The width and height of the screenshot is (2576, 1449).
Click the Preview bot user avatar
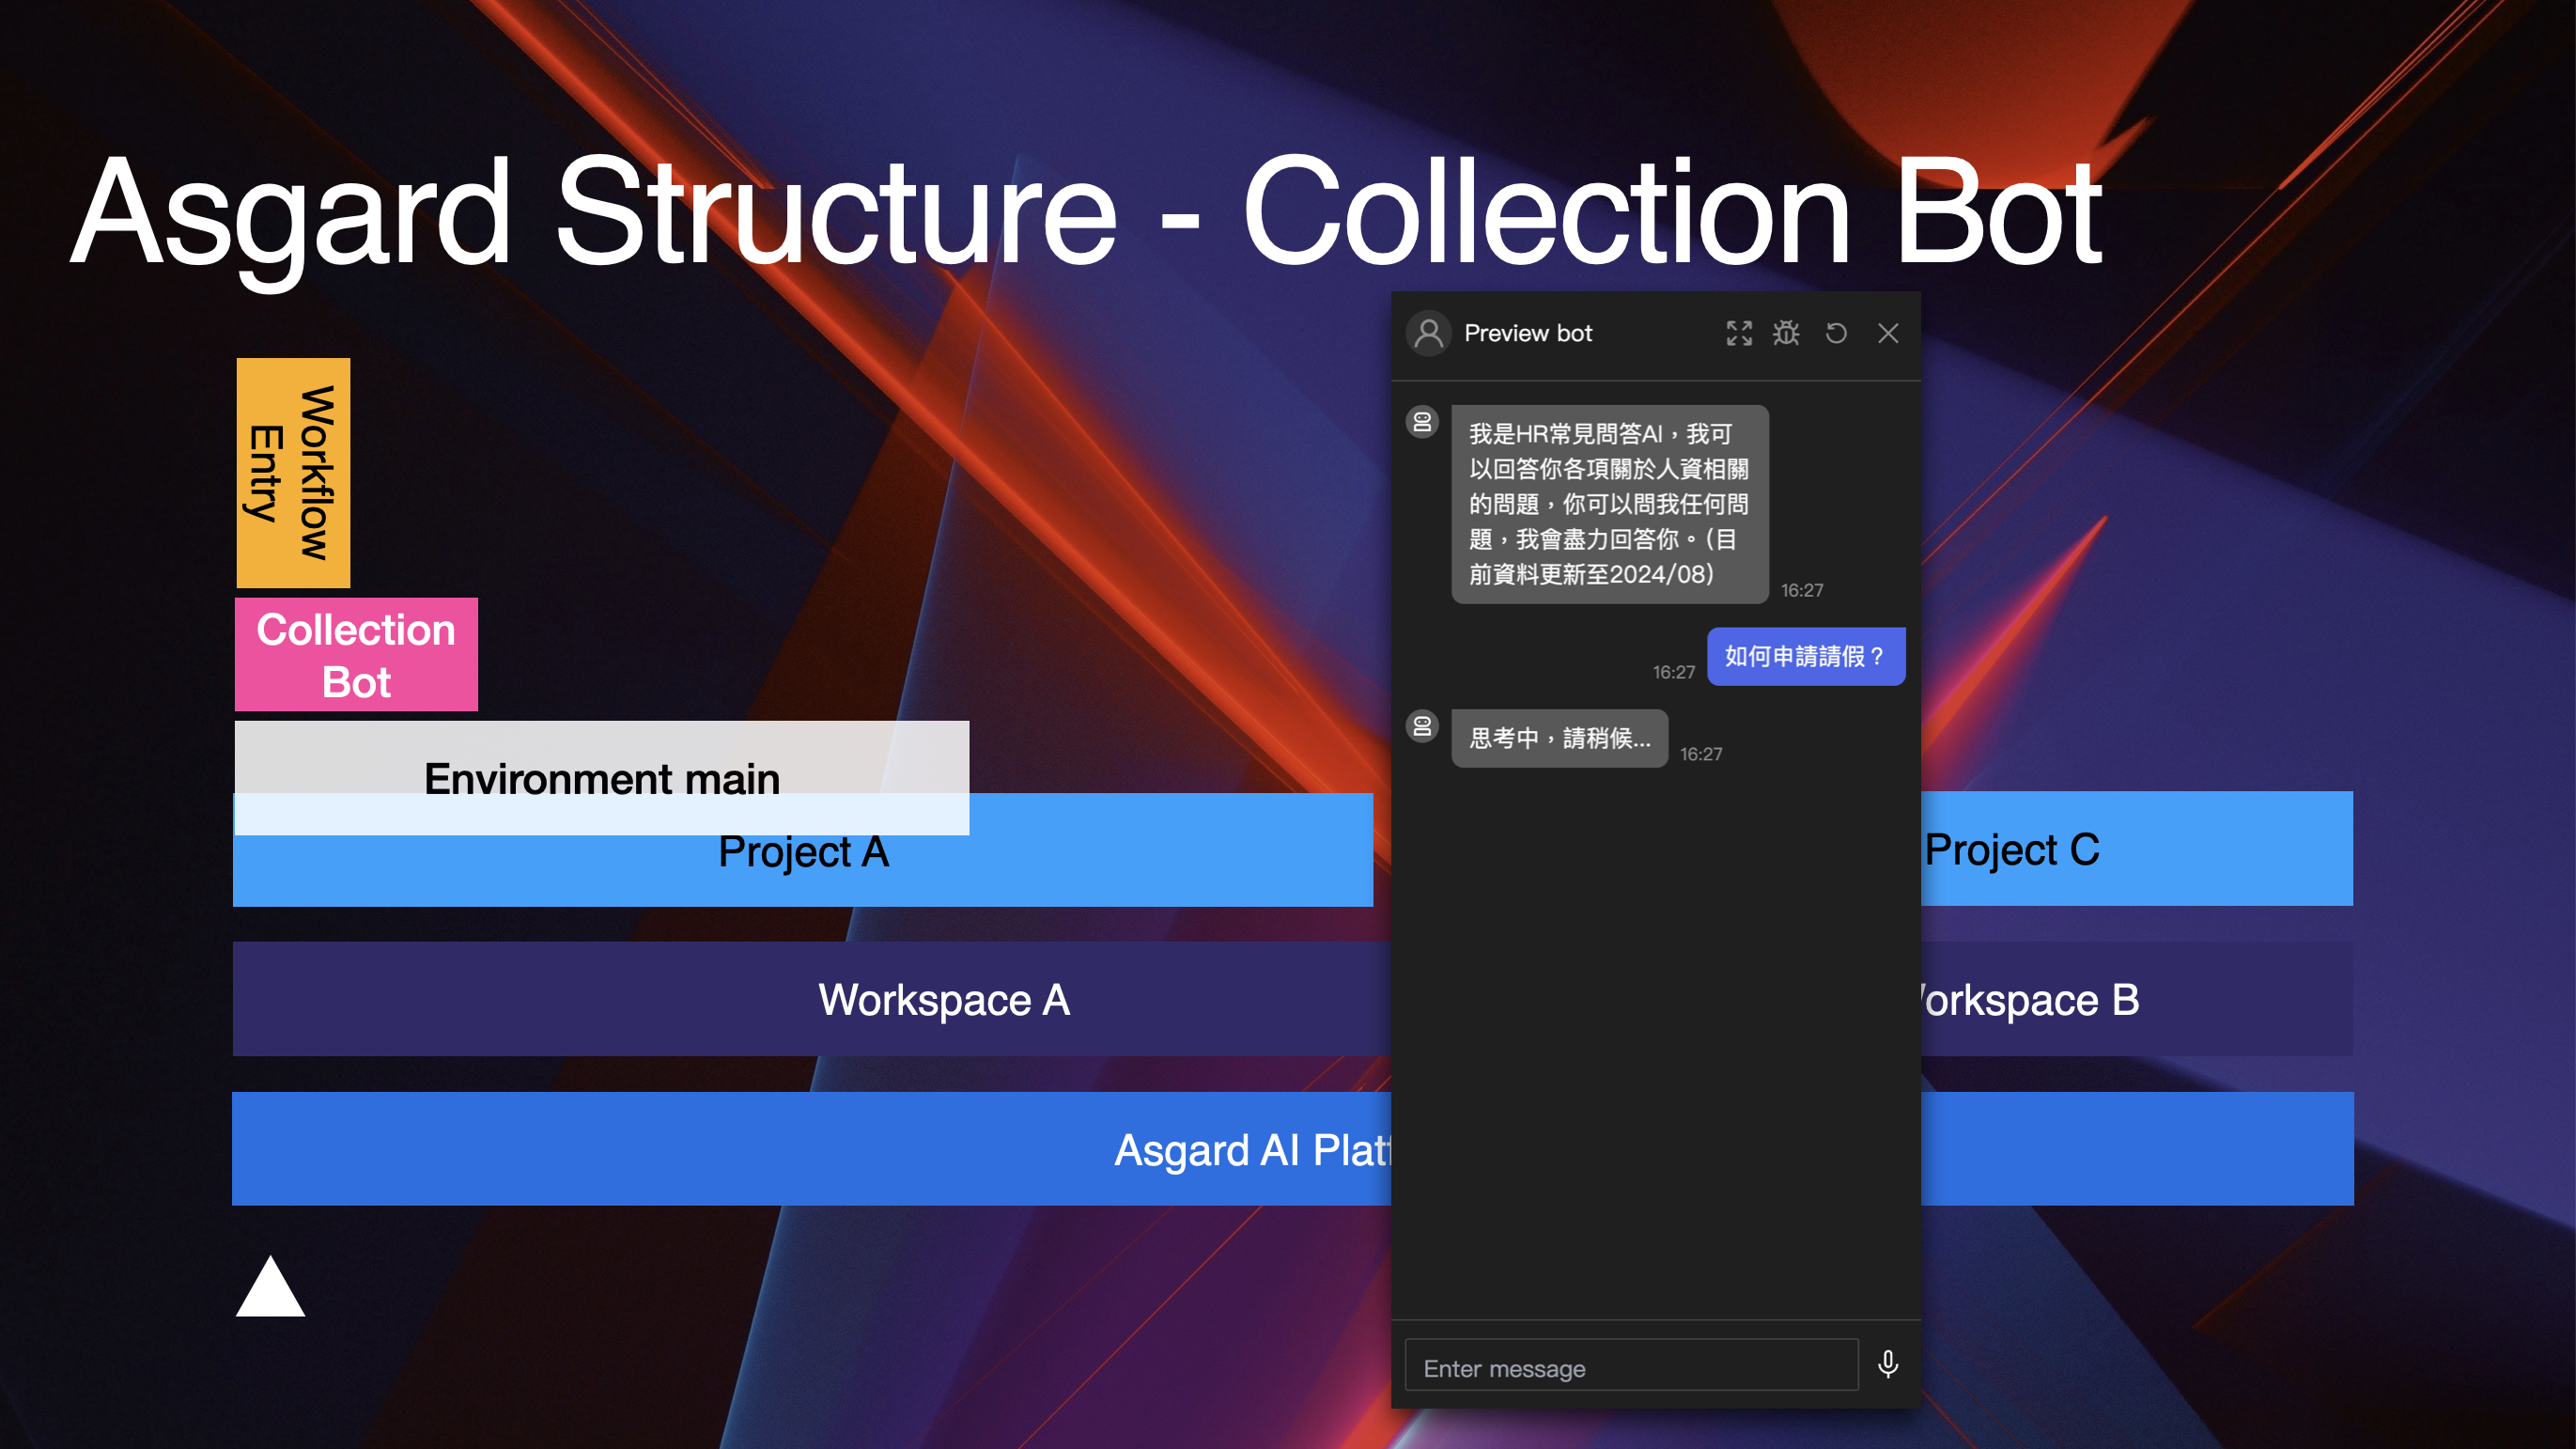(1429, 333)
